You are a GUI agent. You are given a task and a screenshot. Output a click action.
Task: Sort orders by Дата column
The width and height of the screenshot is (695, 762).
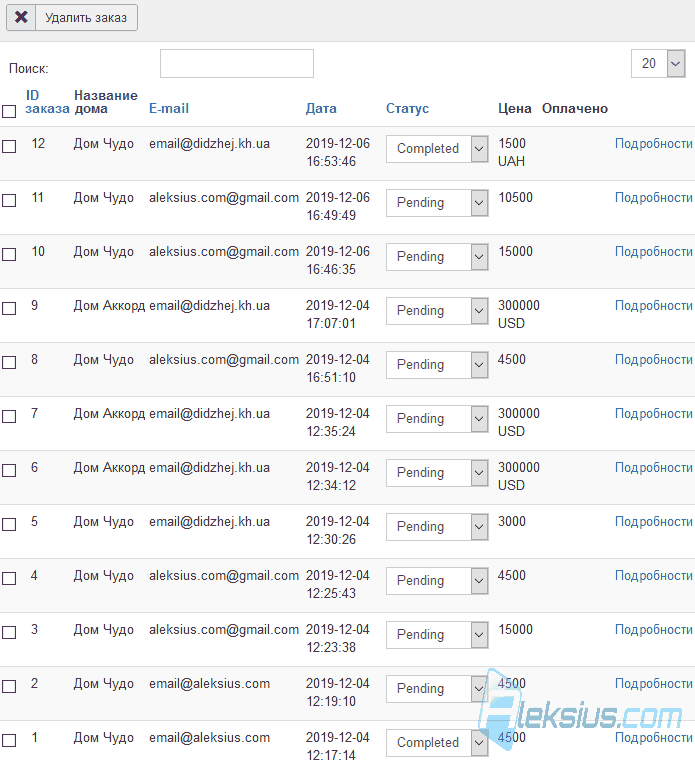tap(321, 108)
